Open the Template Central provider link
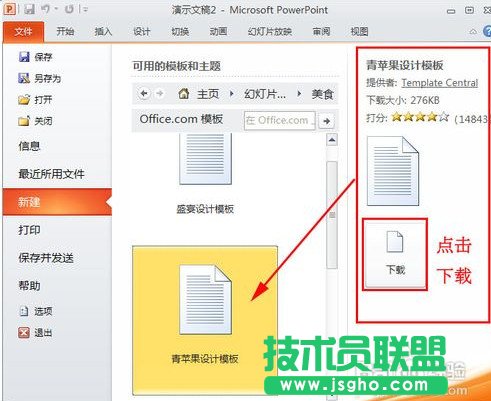 click(x=440, y=83)
